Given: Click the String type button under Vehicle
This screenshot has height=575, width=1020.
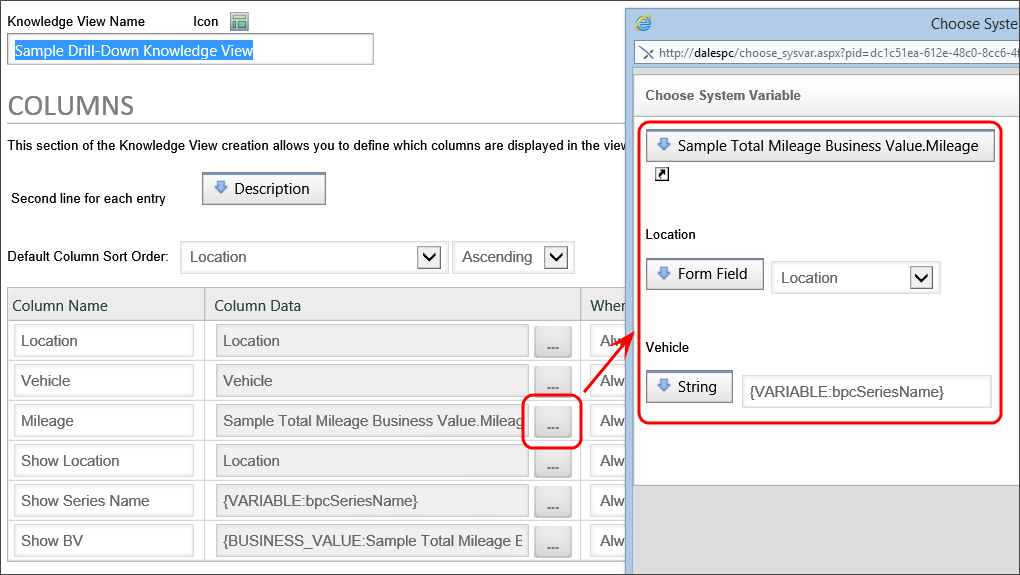Looking at the screenshot, I should click(x=689, y=387).
